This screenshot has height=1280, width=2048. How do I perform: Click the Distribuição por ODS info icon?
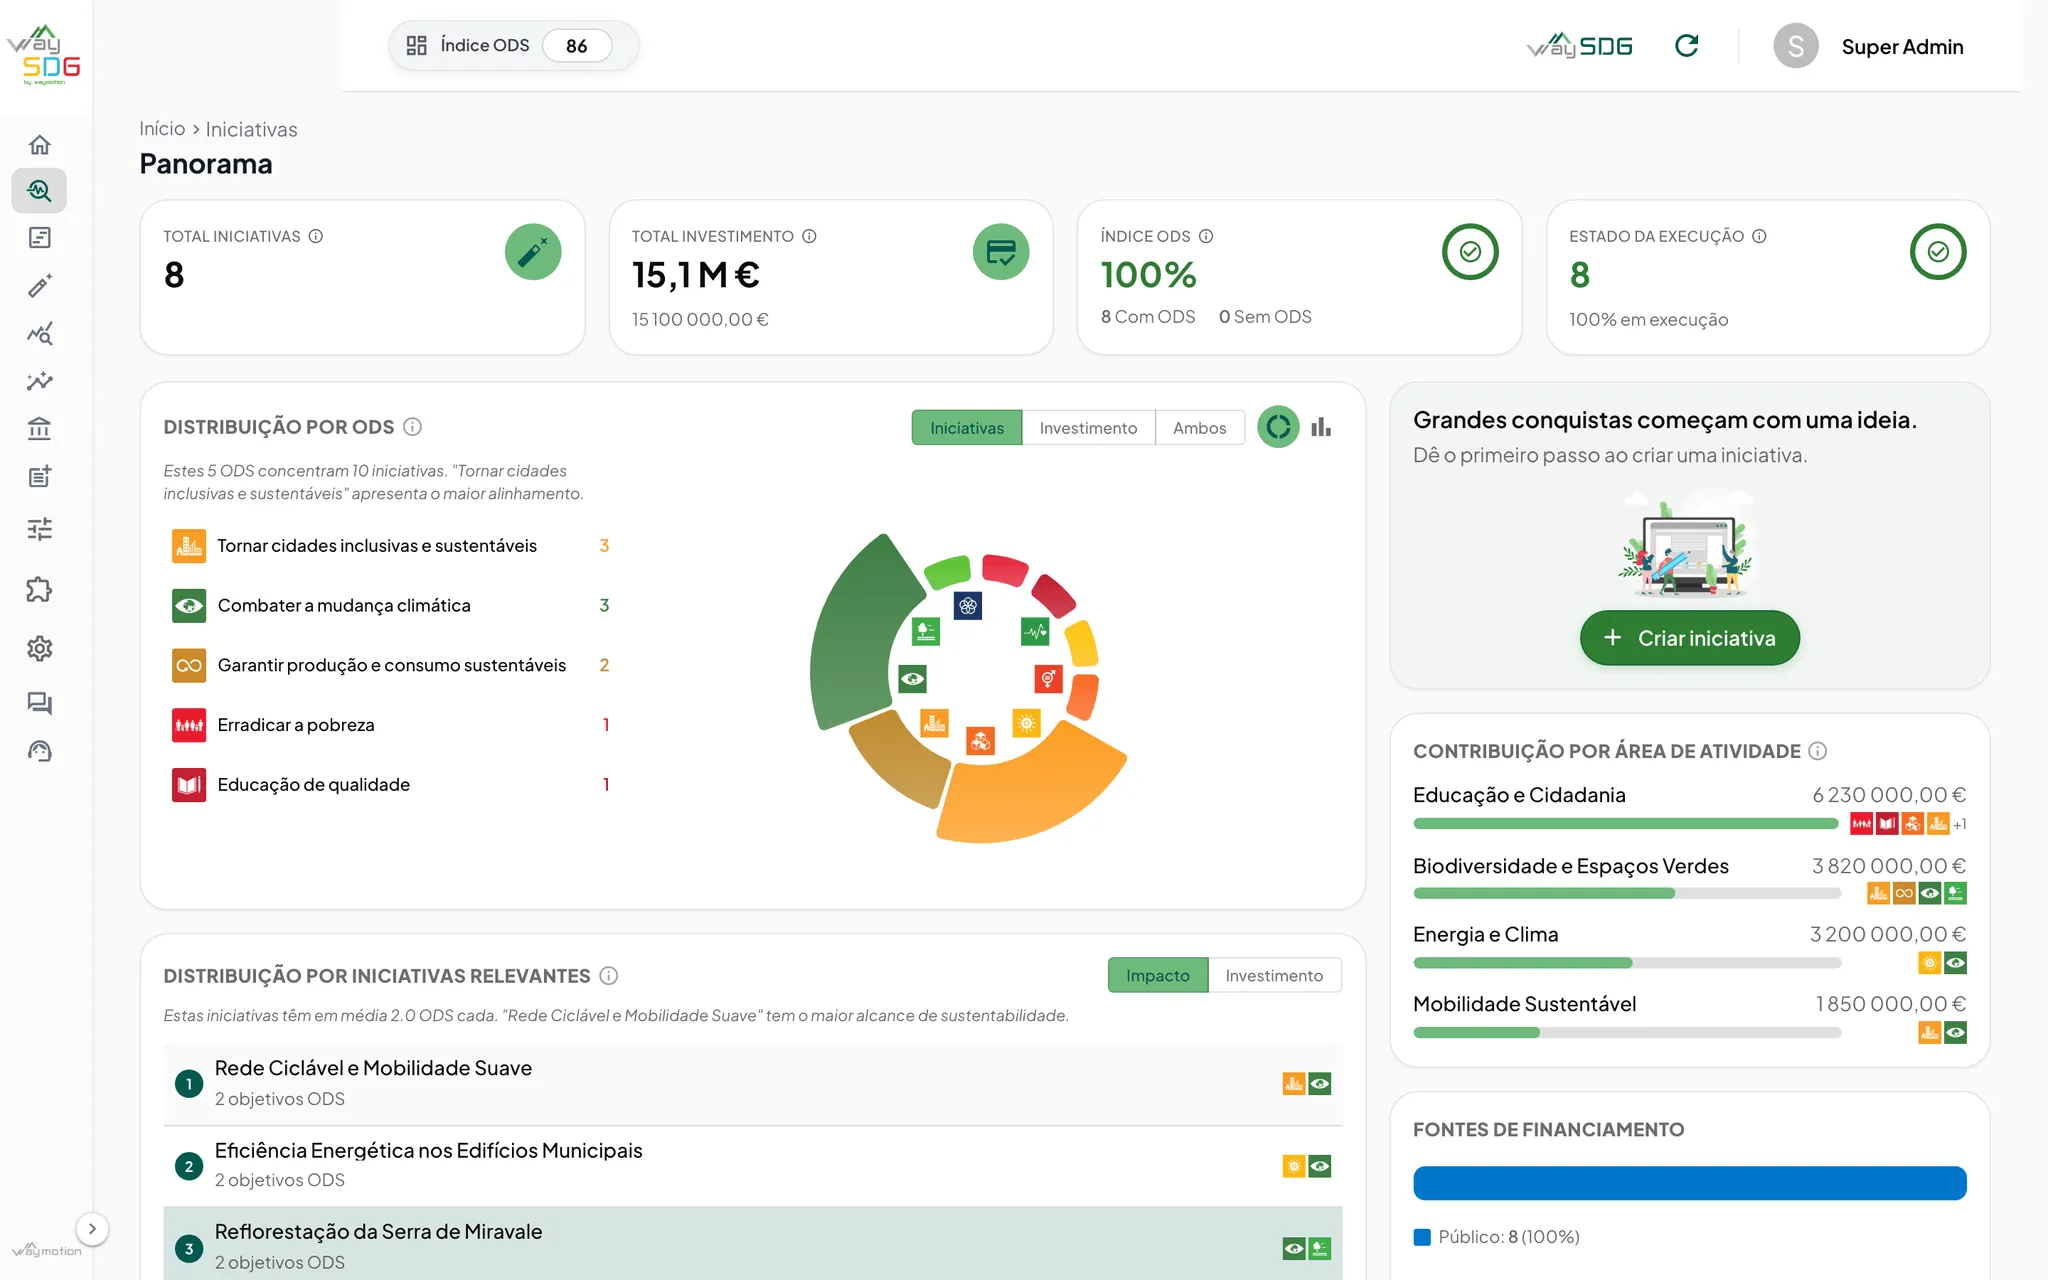click(412, 427)
